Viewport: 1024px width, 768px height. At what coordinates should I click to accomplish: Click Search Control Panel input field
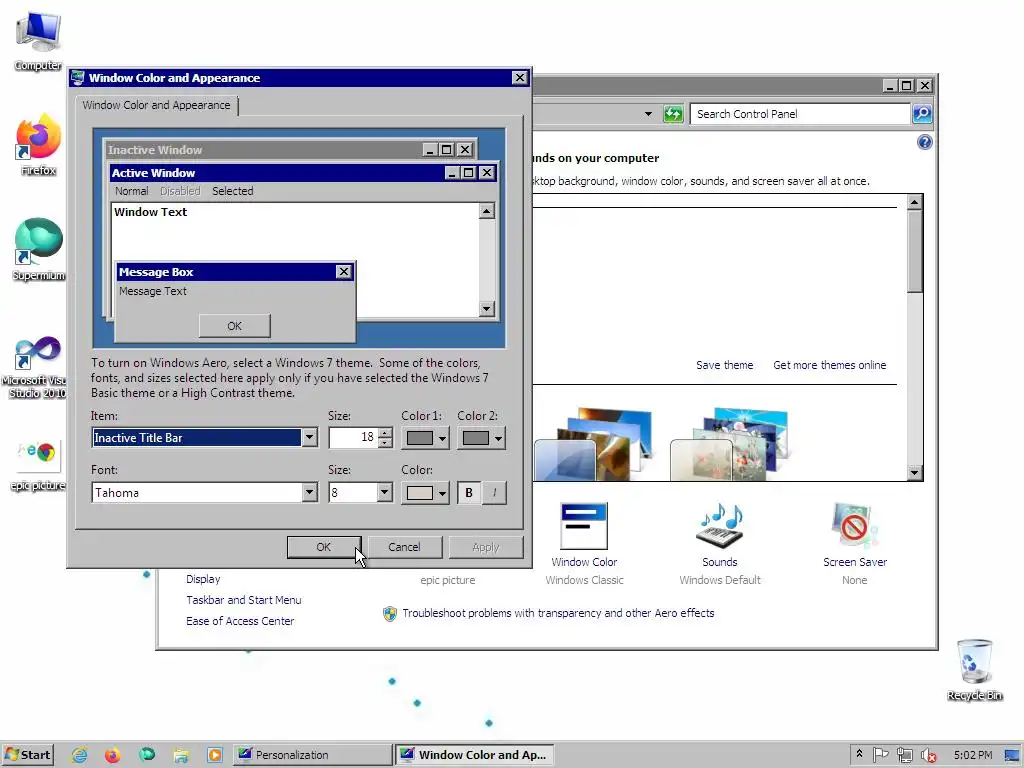pos(799,114)
